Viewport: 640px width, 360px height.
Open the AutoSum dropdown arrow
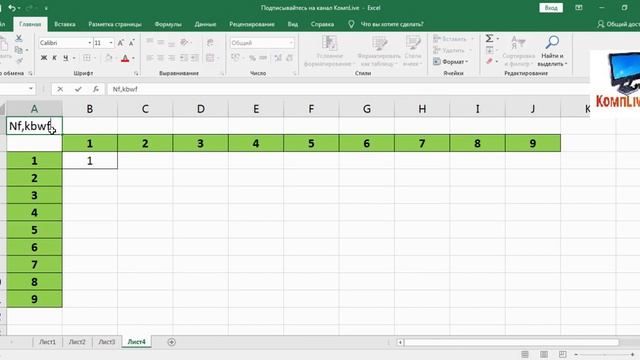coord(498,38)
